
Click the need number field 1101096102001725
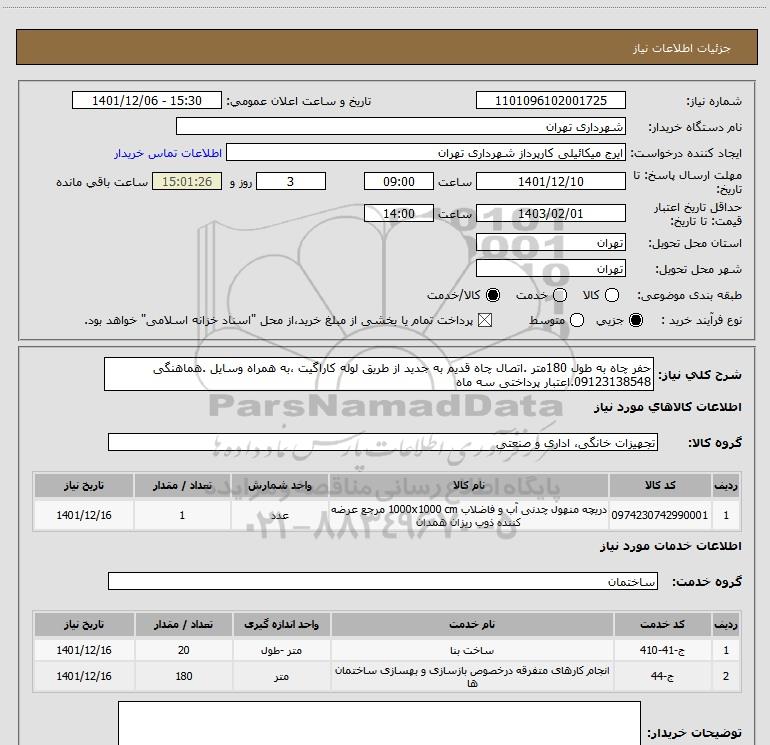point(550,100)
